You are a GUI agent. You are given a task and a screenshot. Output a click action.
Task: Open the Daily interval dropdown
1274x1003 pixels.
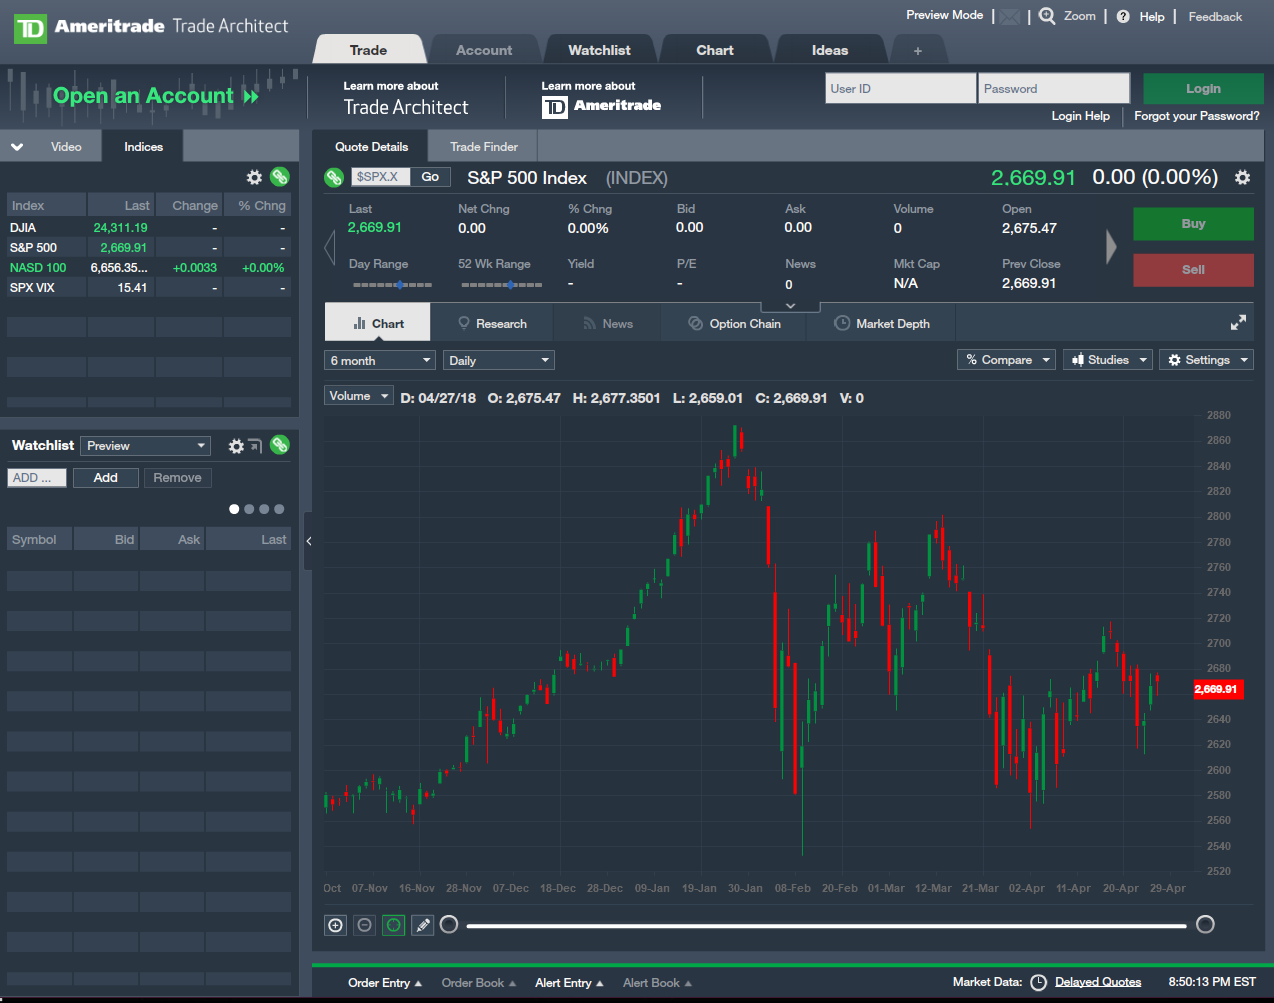click(x=499, y=360)
